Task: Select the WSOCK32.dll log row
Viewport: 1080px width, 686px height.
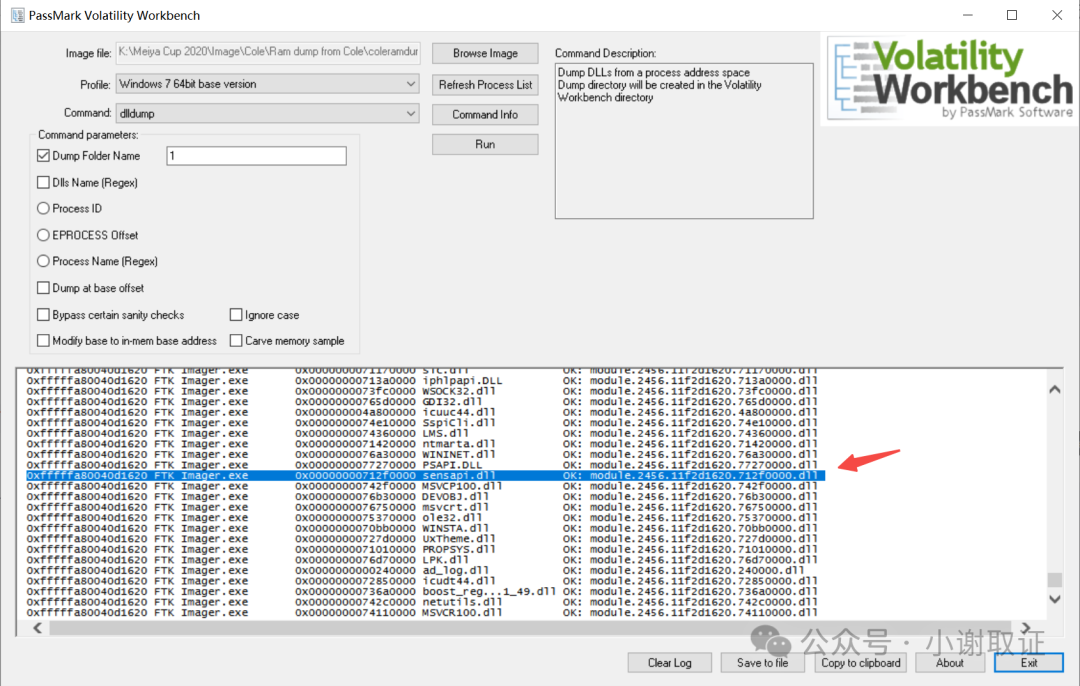Action: [x=422, y=391]
